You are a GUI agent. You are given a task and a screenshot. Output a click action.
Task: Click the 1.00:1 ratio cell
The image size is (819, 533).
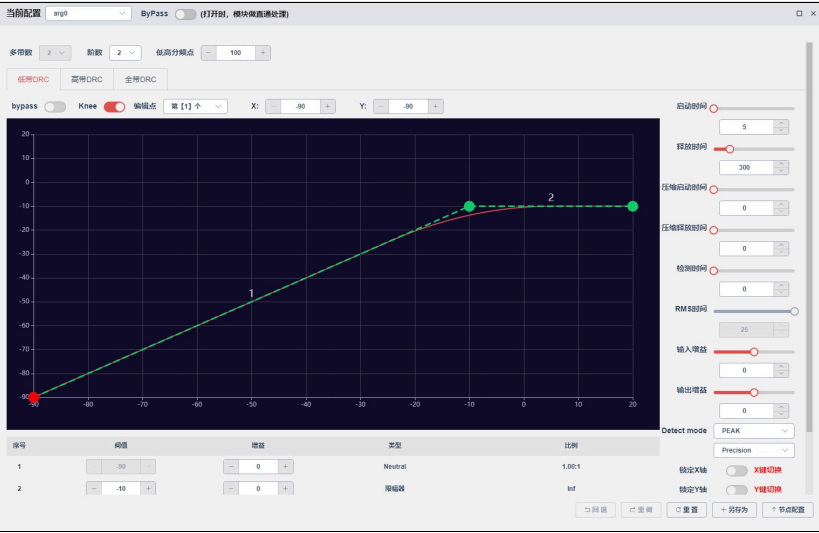(571, 467)
